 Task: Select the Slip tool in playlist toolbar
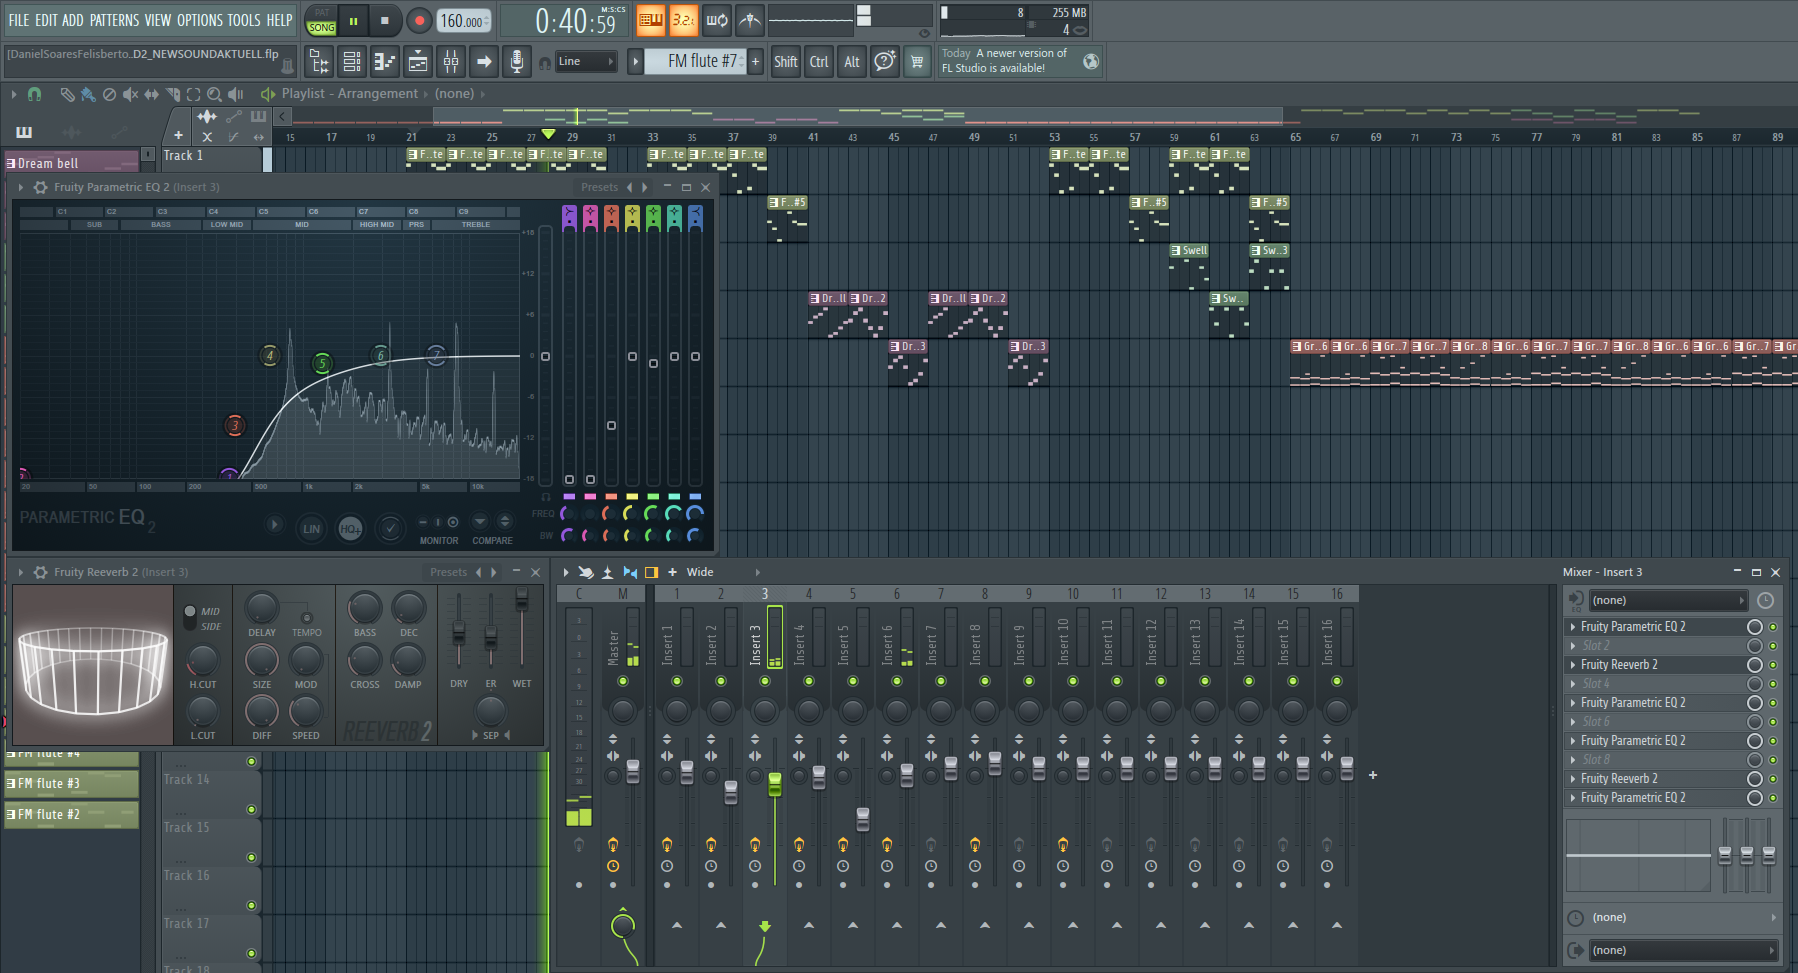click(151, 94)
